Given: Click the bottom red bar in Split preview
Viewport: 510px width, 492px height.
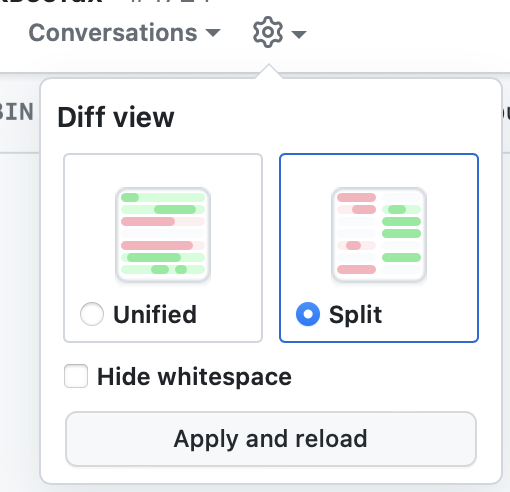Looking at the screenshot, I should point(356,269).
